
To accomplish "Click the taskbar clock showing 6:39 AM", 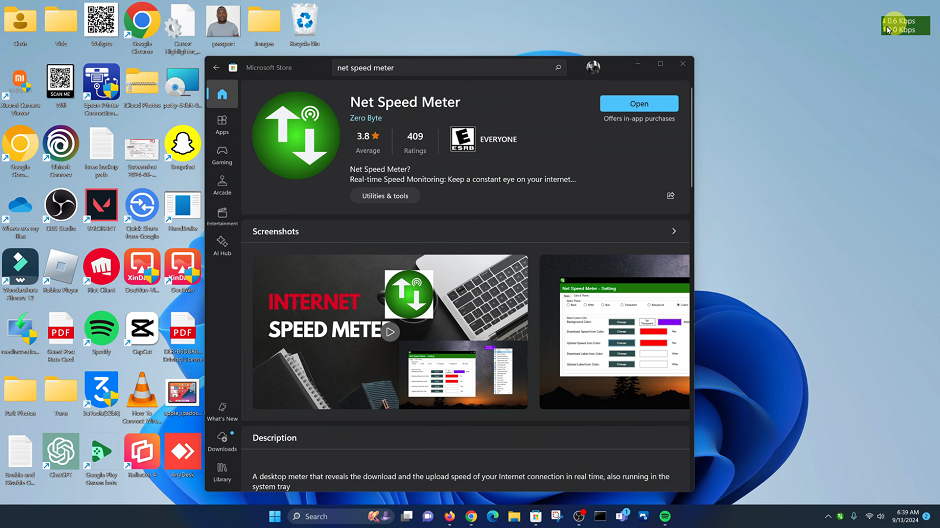I will tap(907, 516).
